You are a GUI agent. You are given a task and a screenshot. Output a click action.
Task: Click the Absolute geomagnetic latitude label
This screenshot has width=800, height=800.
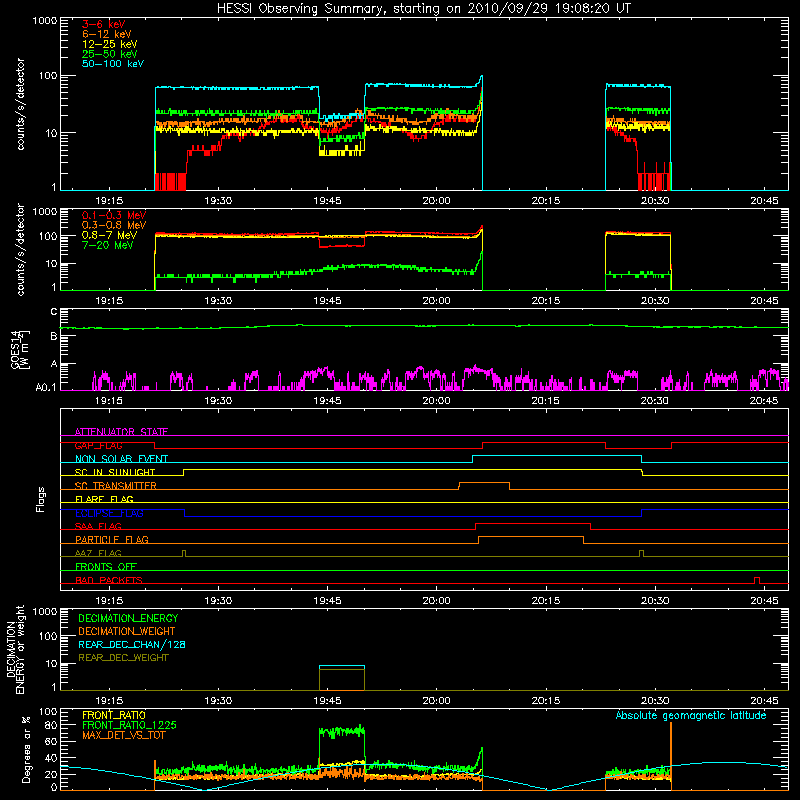691,715
